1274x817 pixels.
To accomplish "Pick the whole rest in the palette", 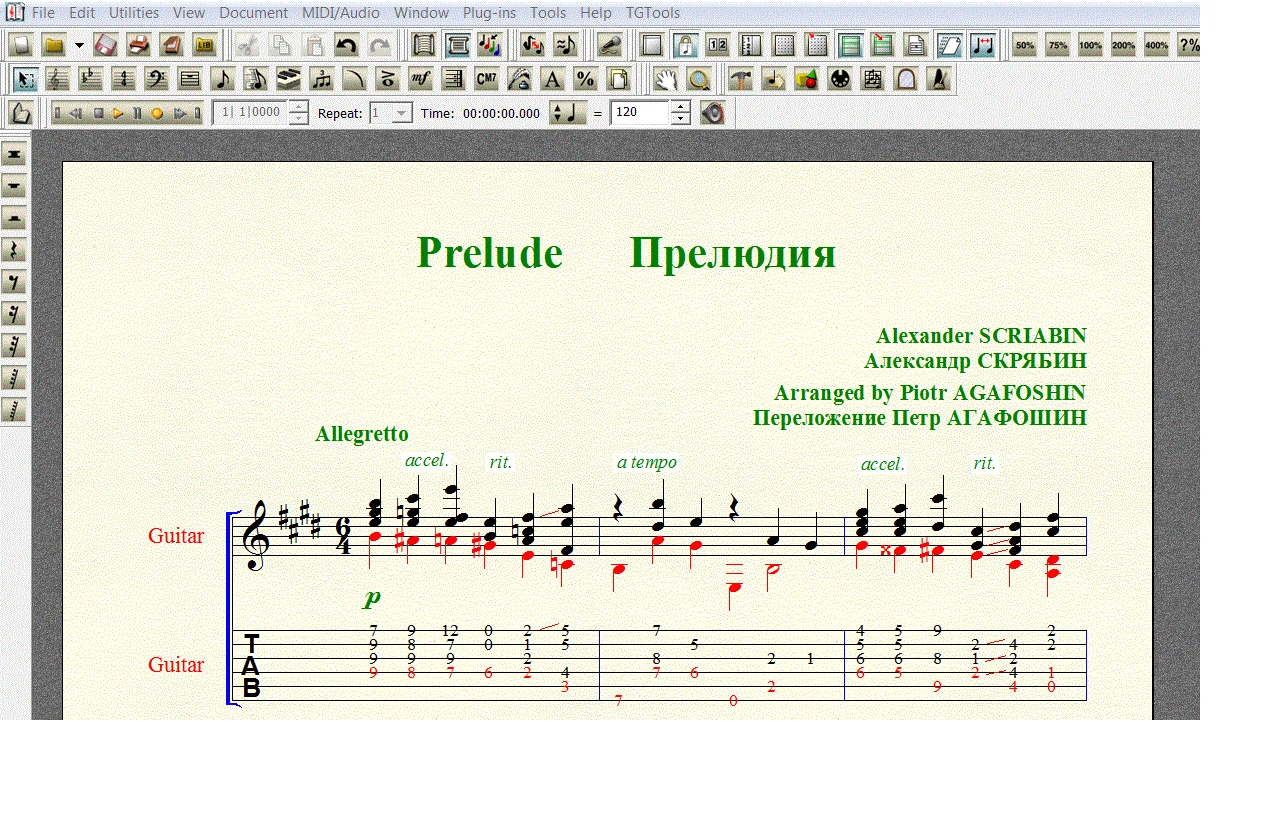I will [x=15, y=187].
